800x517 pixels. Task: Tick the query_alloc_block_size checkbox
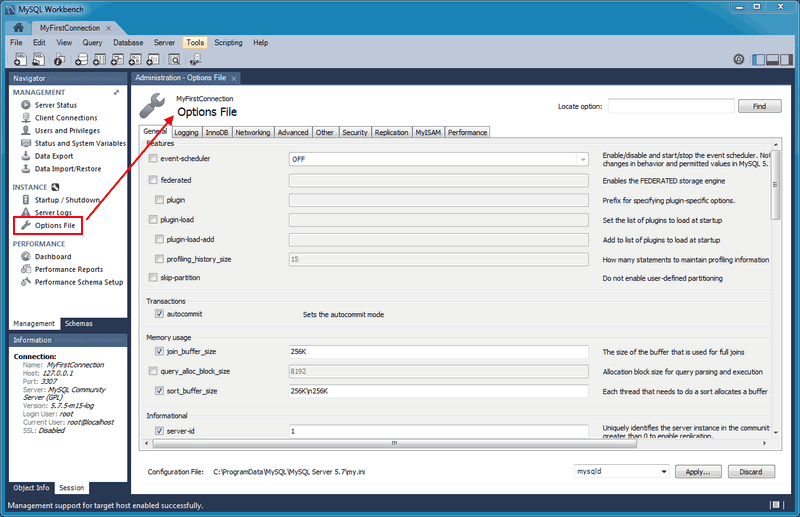pos(153,371)
